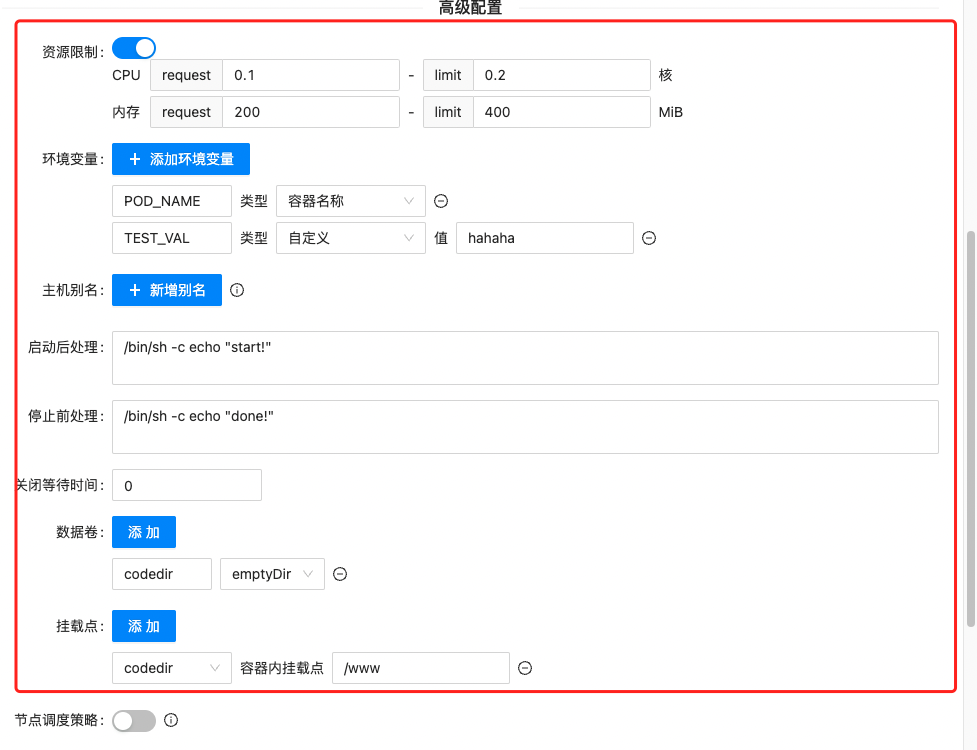This screenshot has width=977, height=750.
Task: Open the codedir mount volume dropdown
Action: tap(172, 668)
